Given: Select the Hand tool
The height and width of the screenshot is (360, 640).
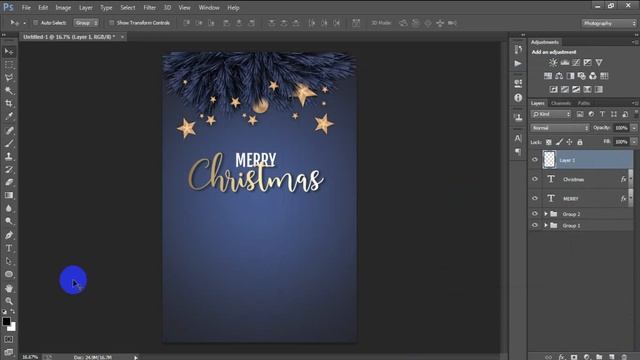Looking at the screenshot, I should pos(9,288).
